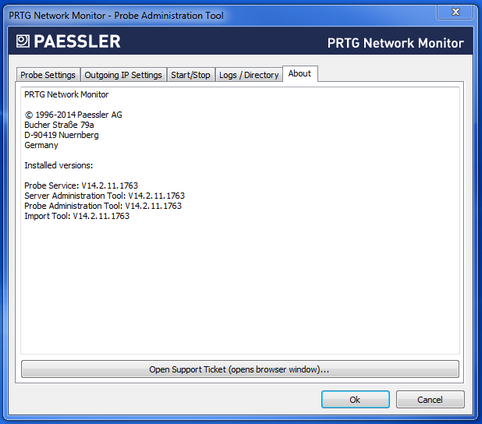The width and height of the screenshot is (482, 424).
Task: Close the window using the X button
Action: [455, 12]
